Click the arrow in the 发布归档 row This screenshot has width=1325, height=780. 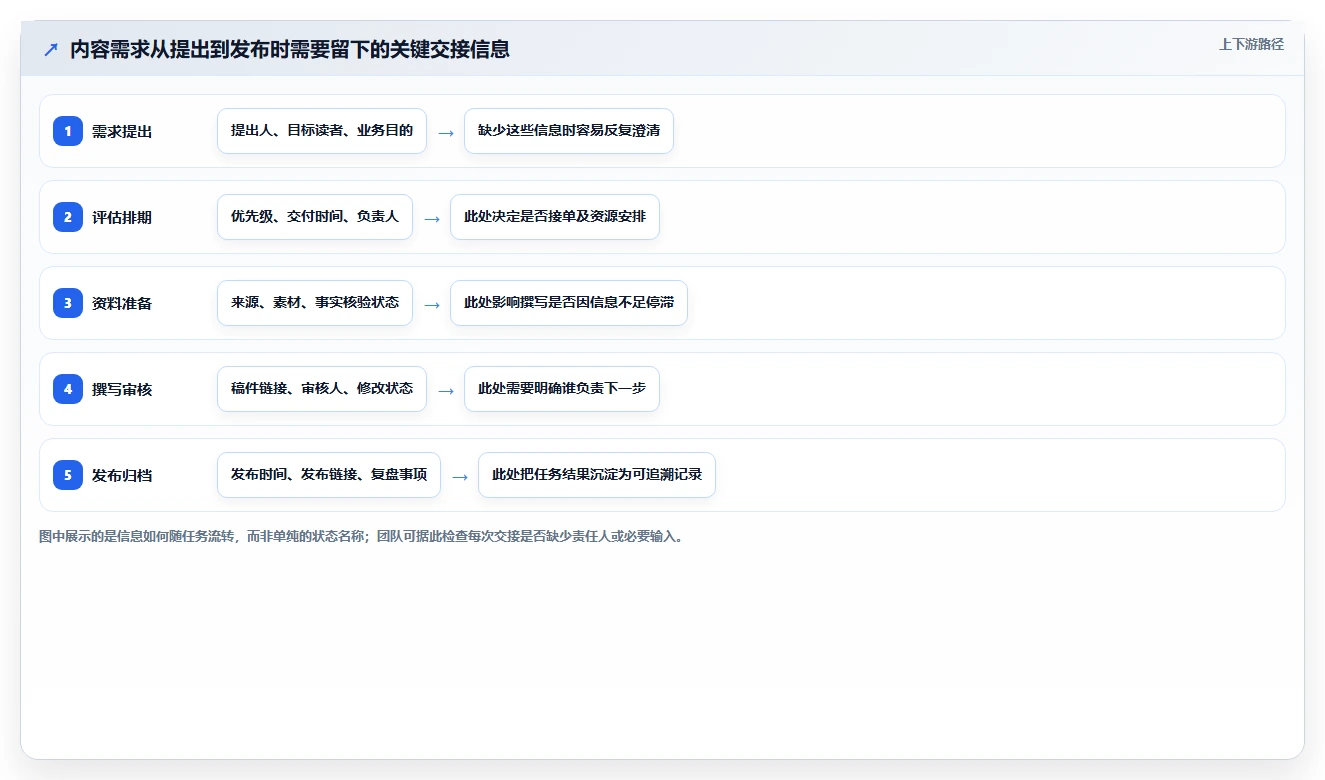460,476
